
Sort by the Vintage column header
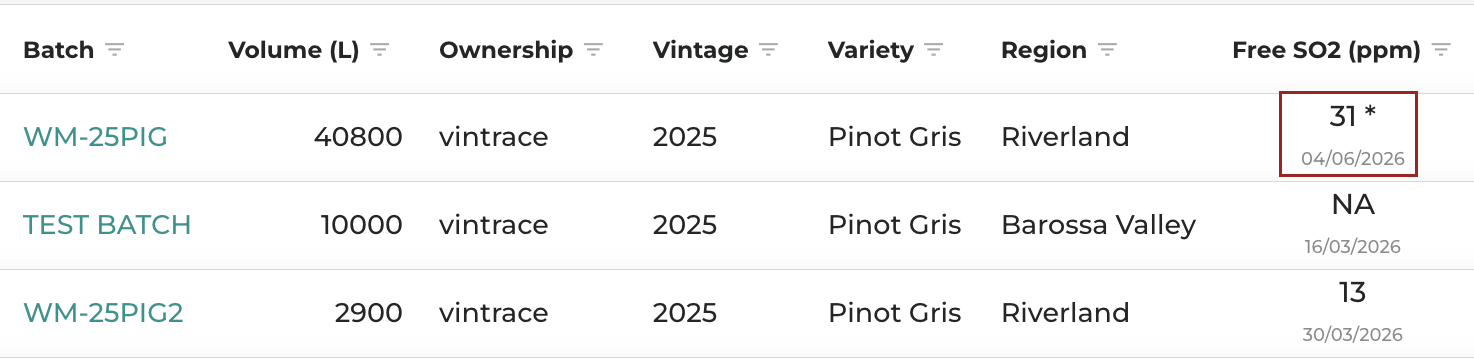[700, 50]
